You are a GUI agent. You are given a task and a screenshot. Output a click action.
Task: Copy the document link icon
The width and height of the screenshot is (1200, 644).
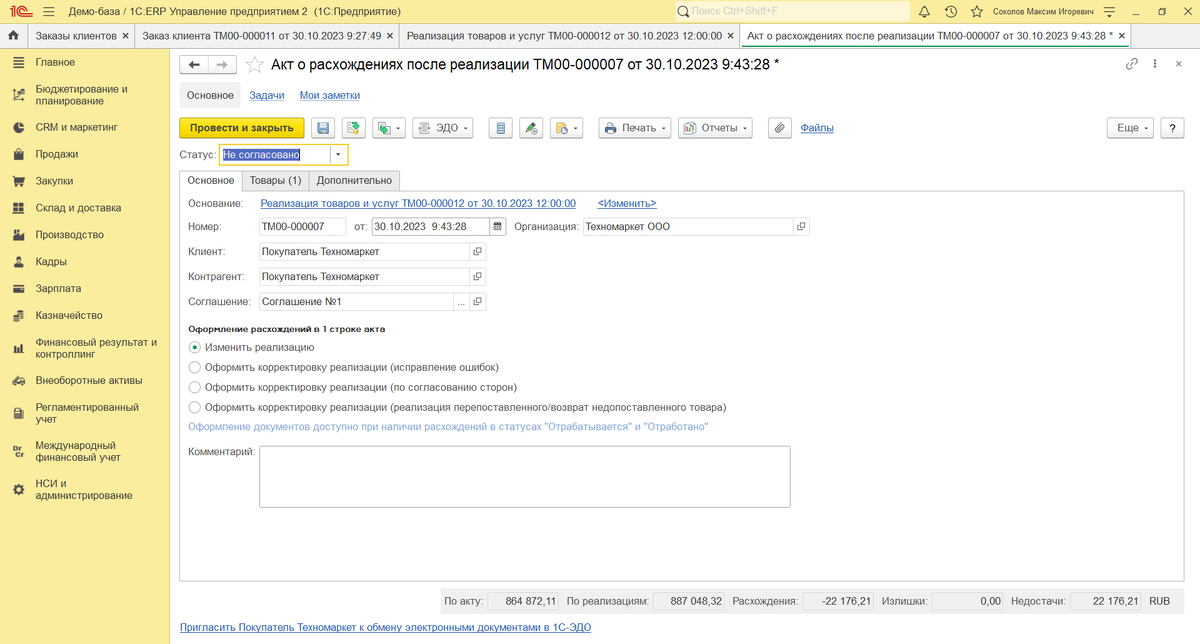coord(1132,64)
